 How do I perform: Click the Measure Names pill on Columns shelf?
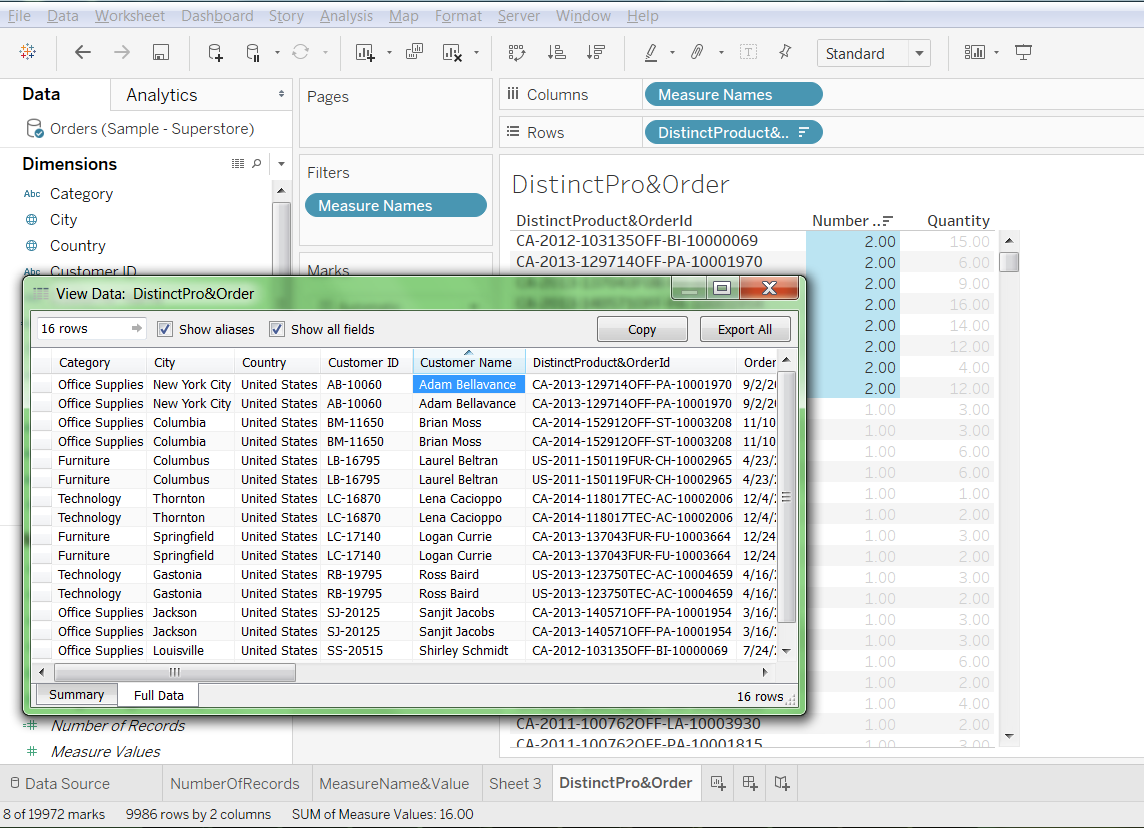733,94
